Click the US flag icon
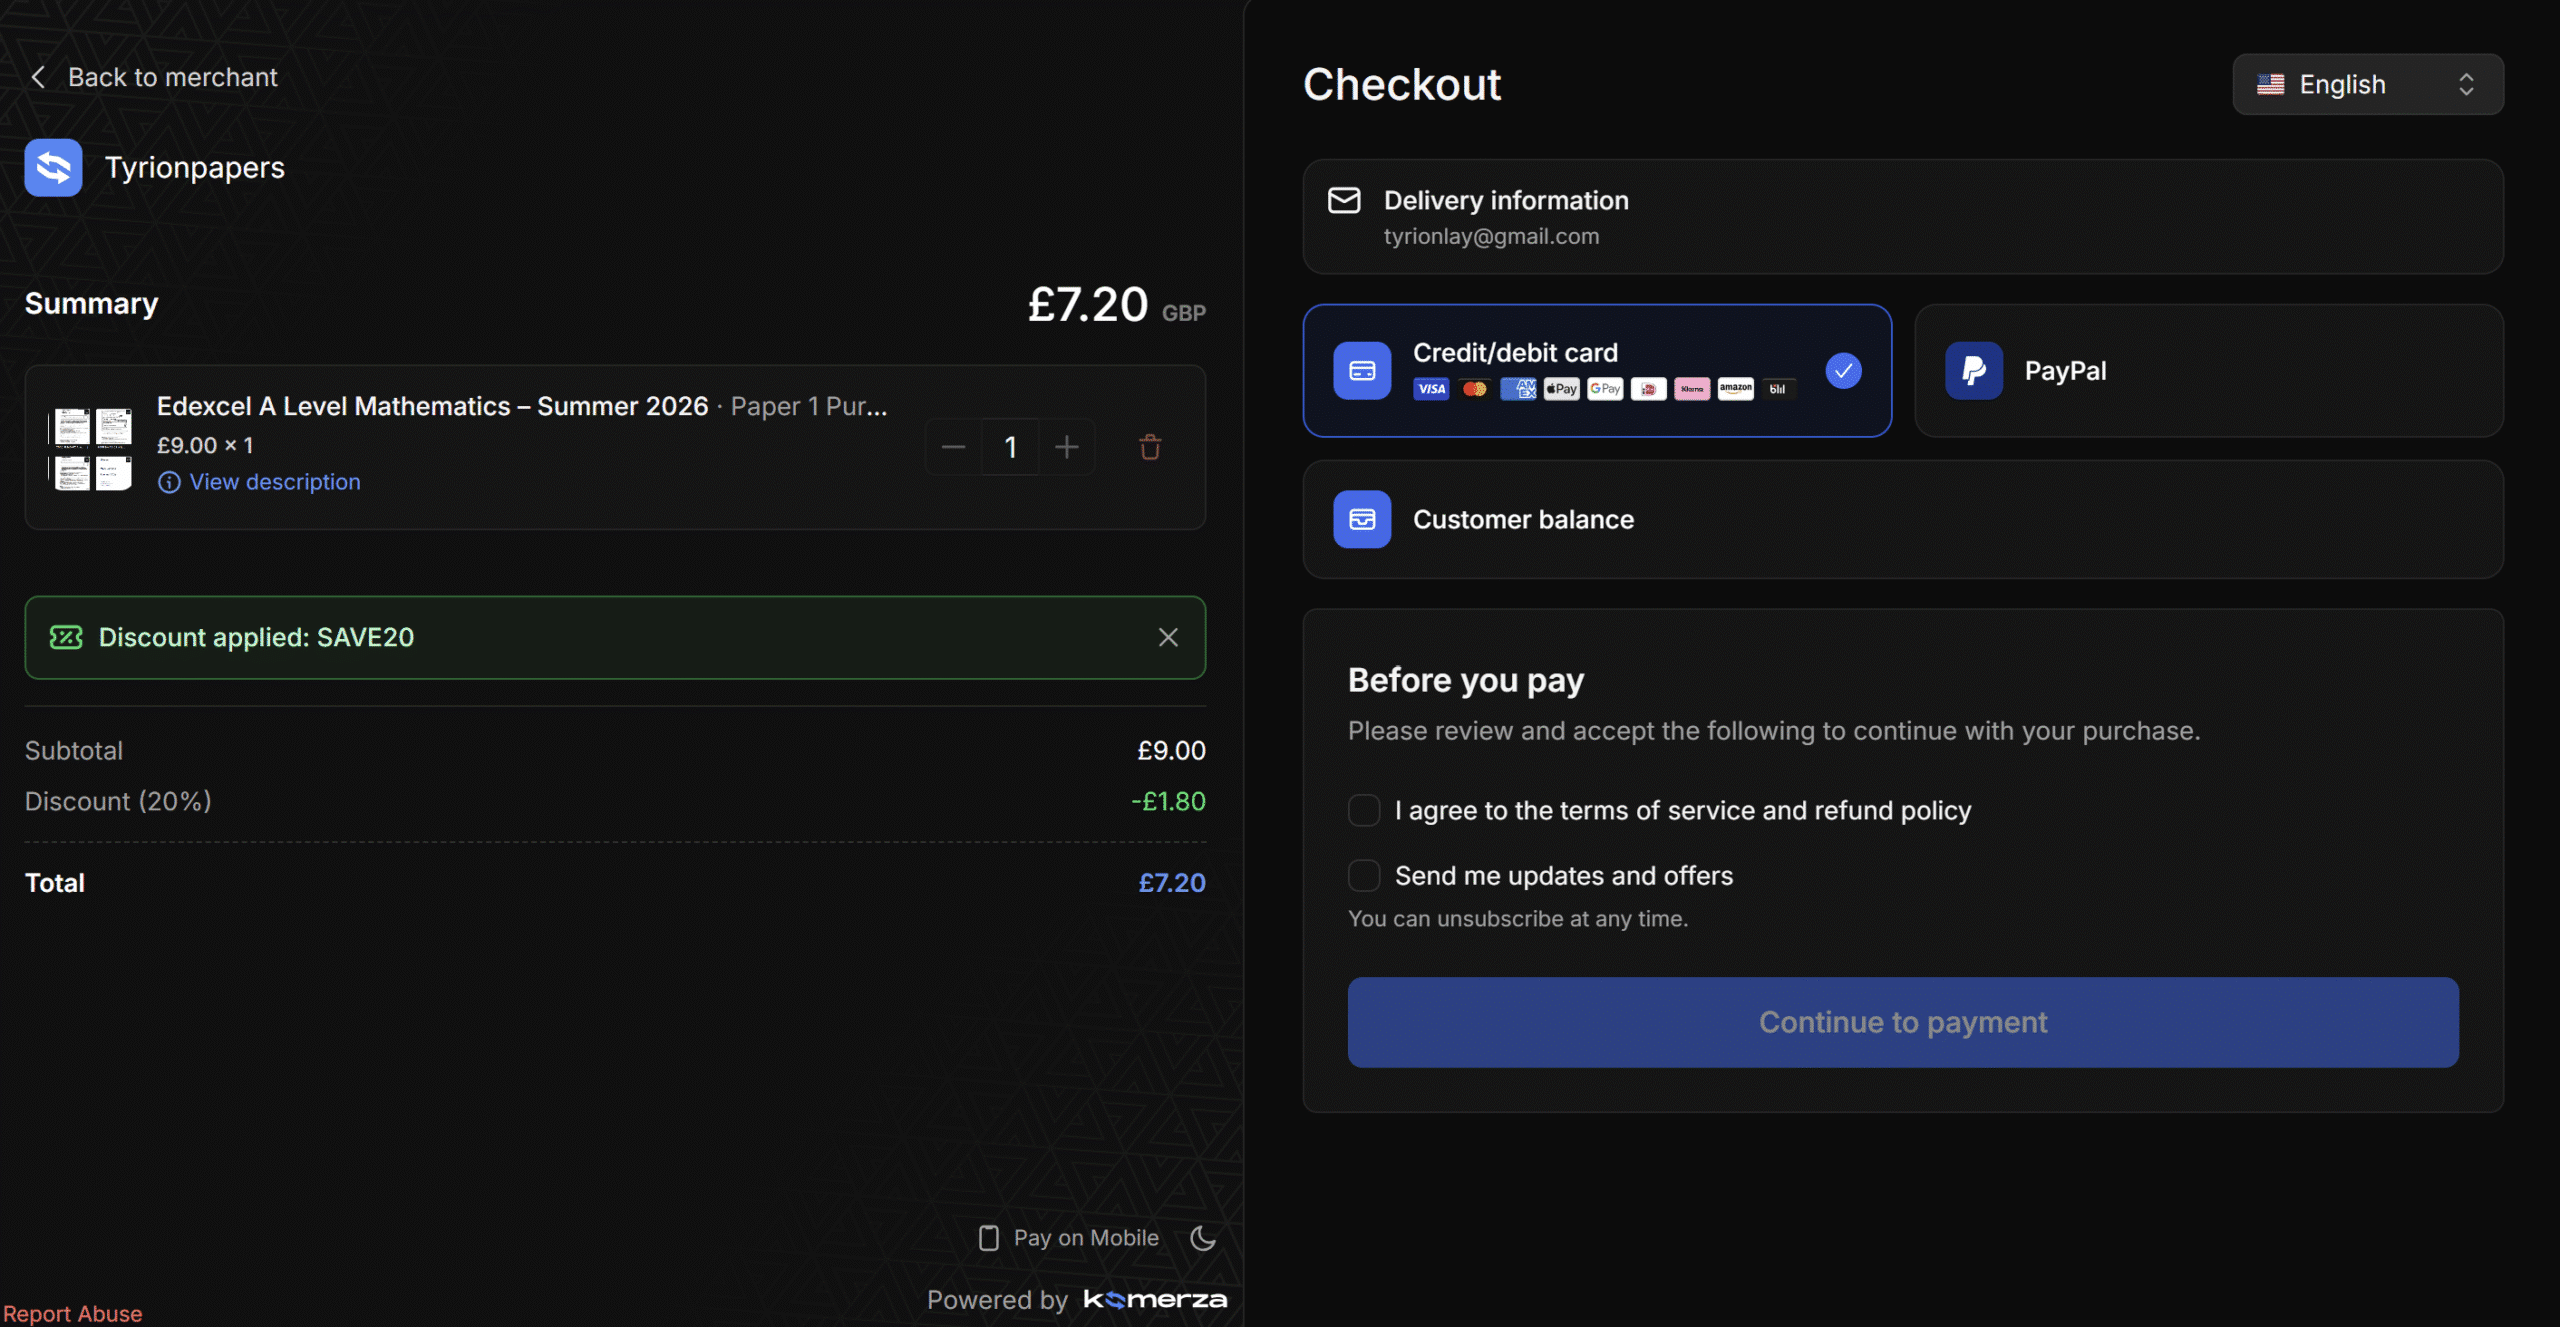This screenshot has width=2560, height=1327. point(2270,84)
